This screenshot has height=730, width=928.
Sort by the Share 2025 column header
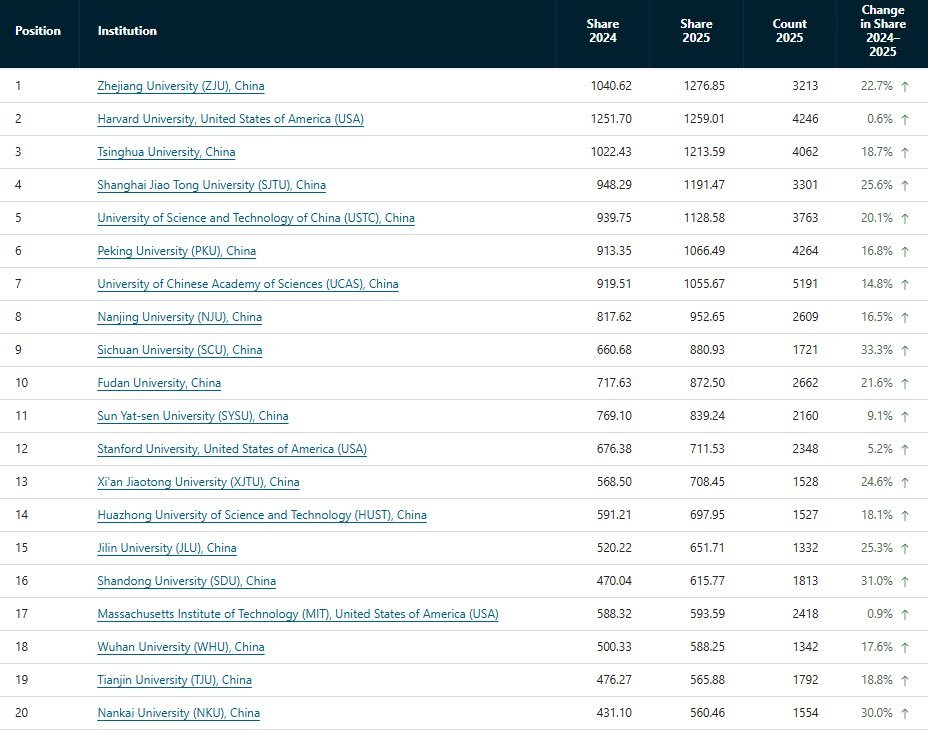(x=696, y=31)
